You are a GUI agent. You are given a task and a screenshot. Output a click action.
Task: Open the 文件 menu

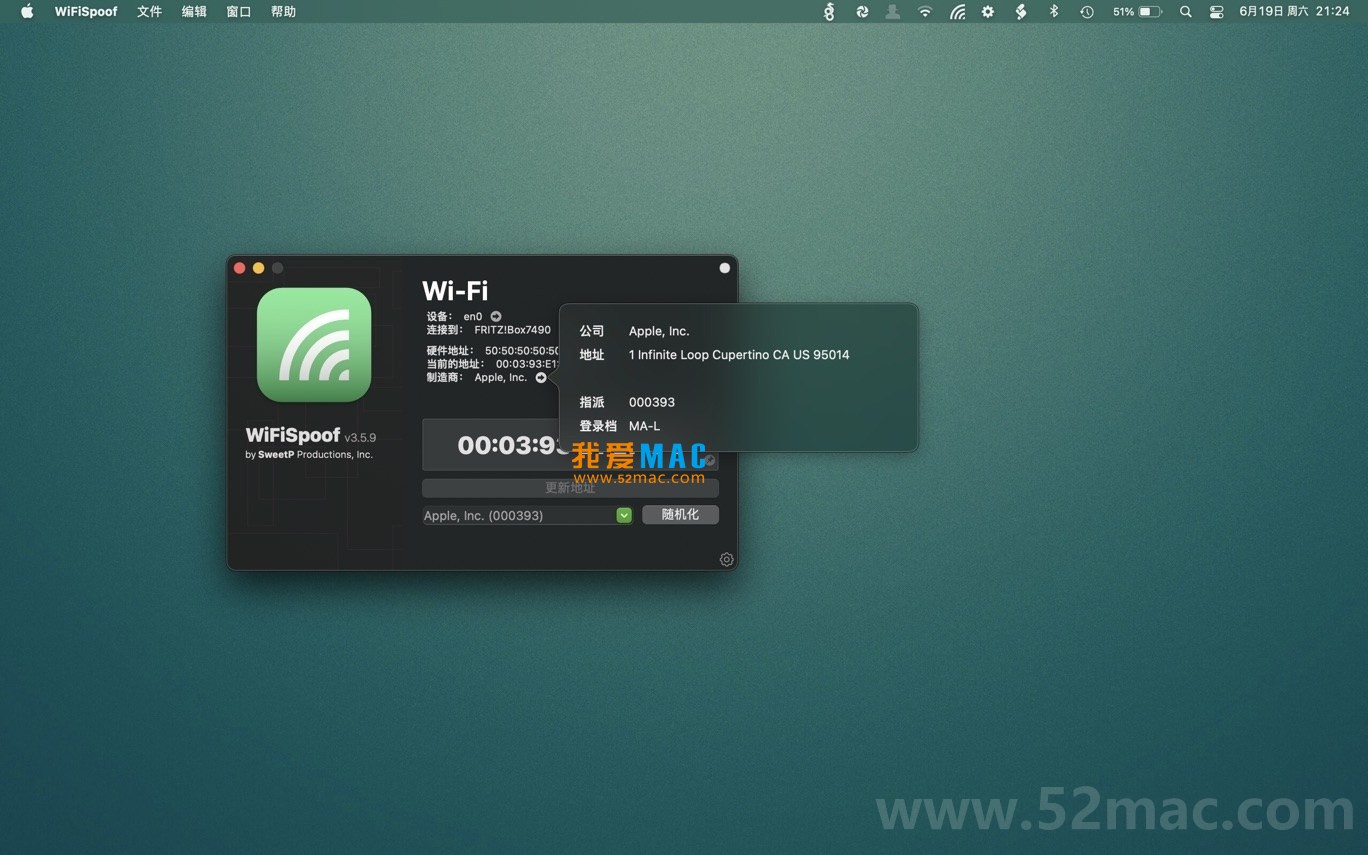click(149, 12)
